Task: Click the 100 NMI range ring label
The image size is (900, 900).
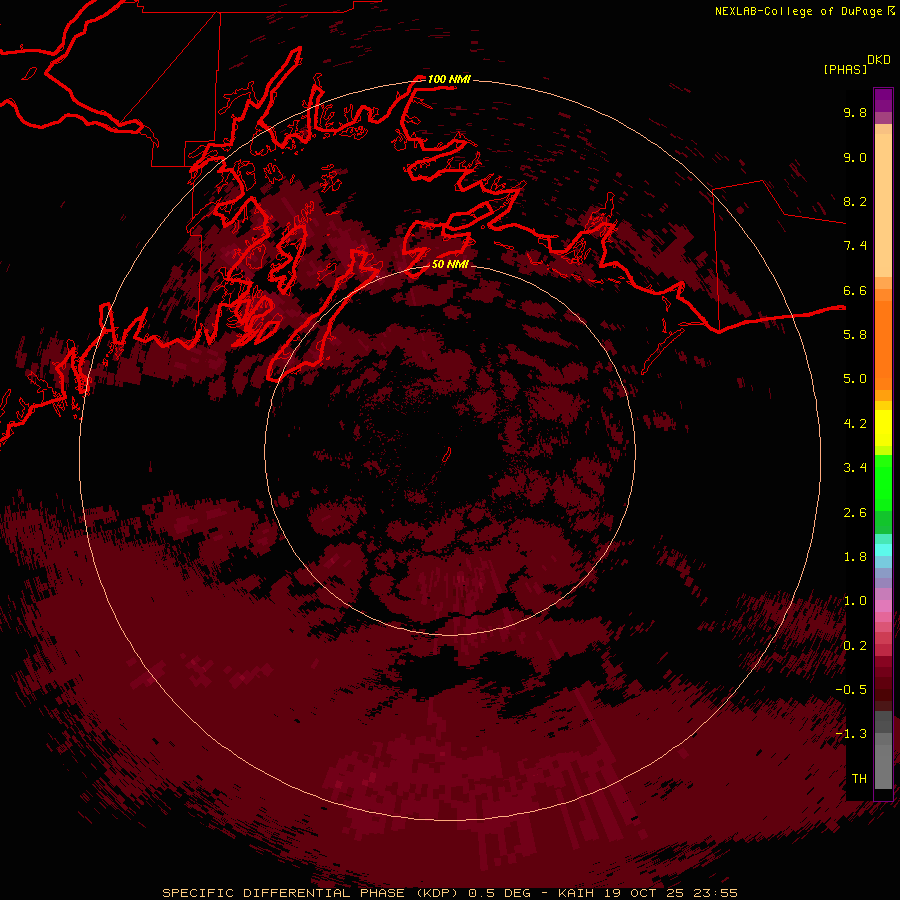Action: coord(449,79)
